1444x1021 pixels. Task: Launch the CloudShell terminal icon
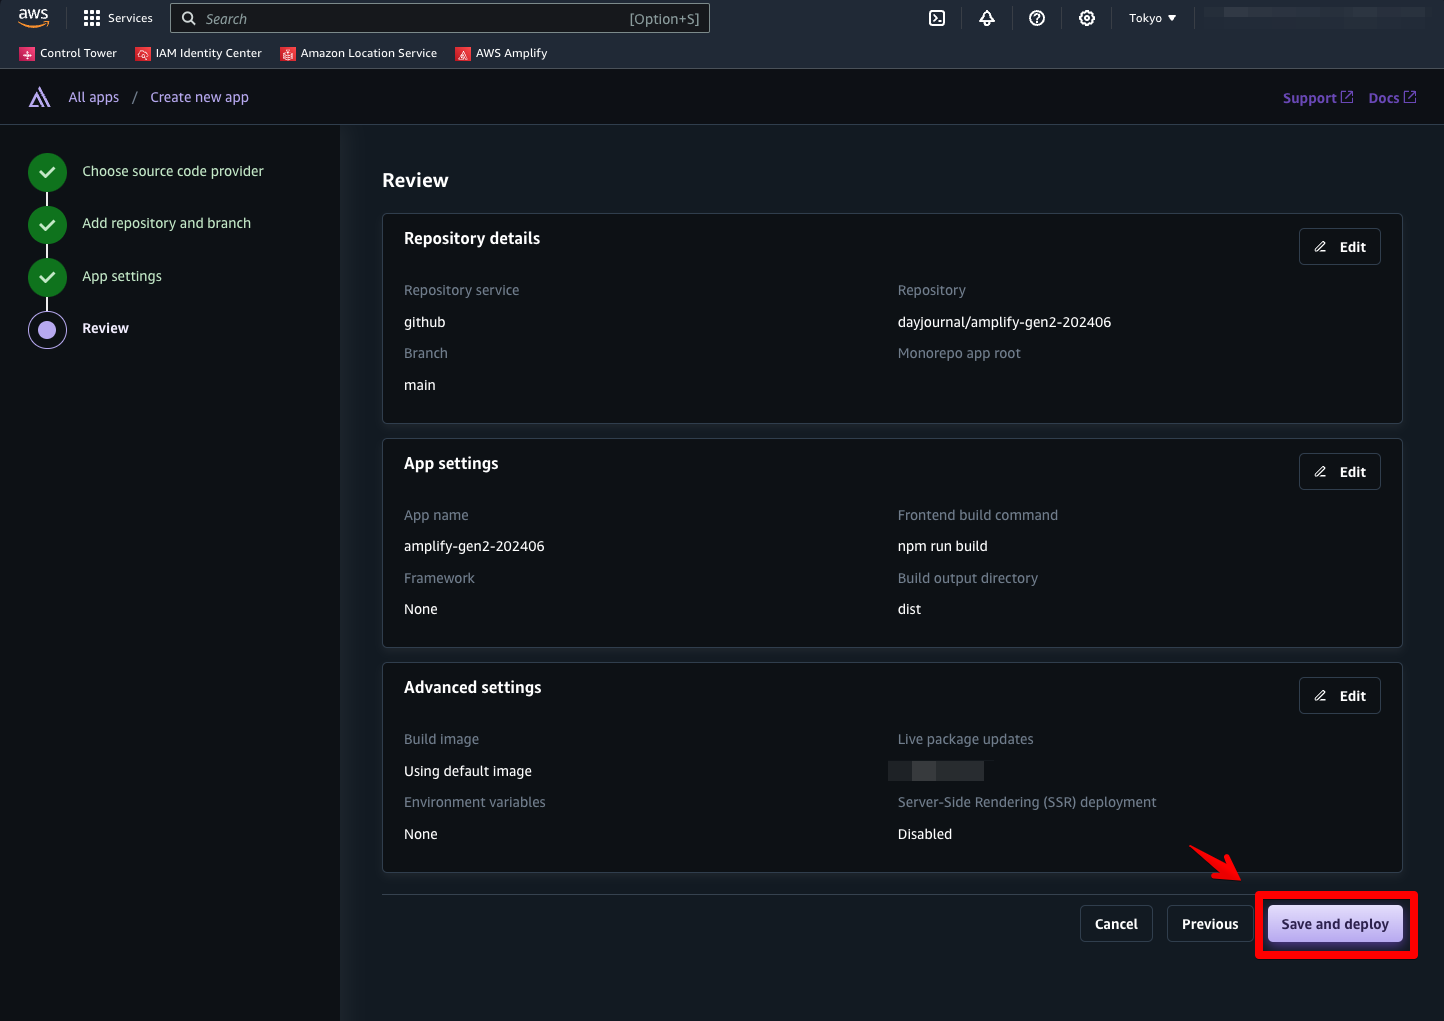click(x=937, y=18)
